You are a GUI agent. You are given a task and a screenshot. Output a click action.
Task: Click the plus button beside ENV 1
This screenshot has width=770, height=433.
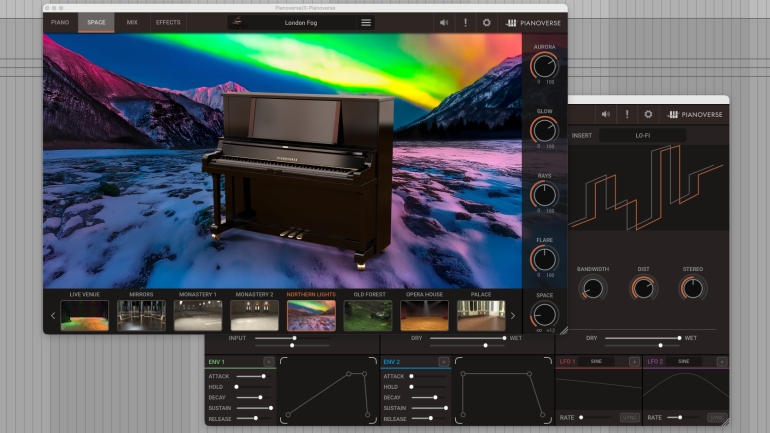coord(269,362)
